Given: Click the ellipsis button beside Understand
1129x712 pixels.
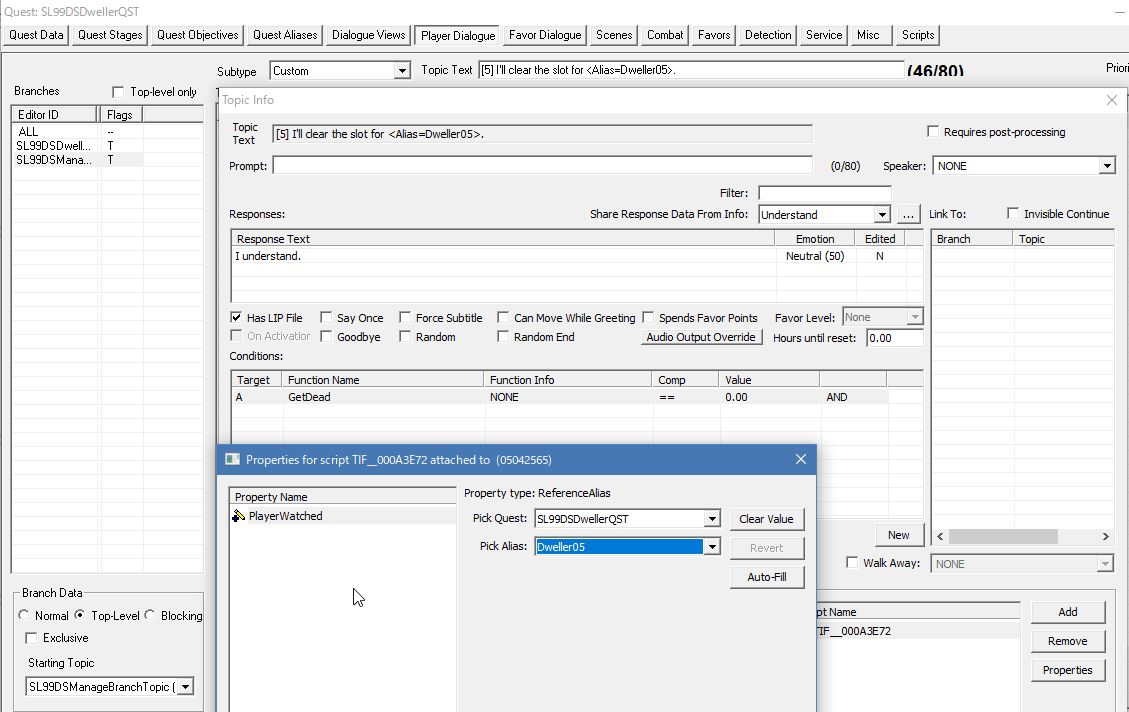Looking at the screenshot, I should pyautogui.click(x=908, y=215).
